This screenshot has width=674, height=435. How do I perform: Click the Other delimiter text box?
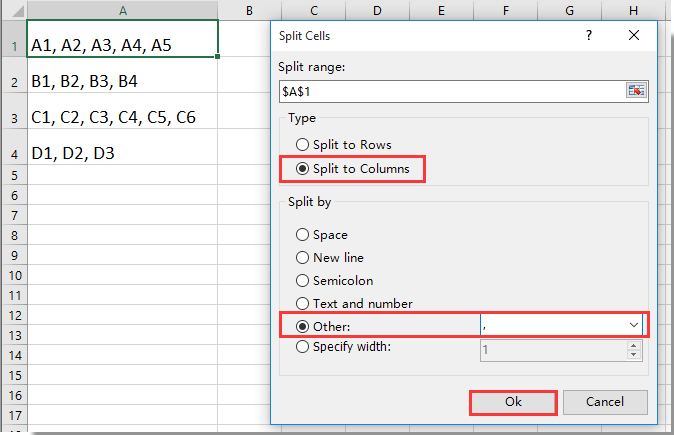[553, 325]
